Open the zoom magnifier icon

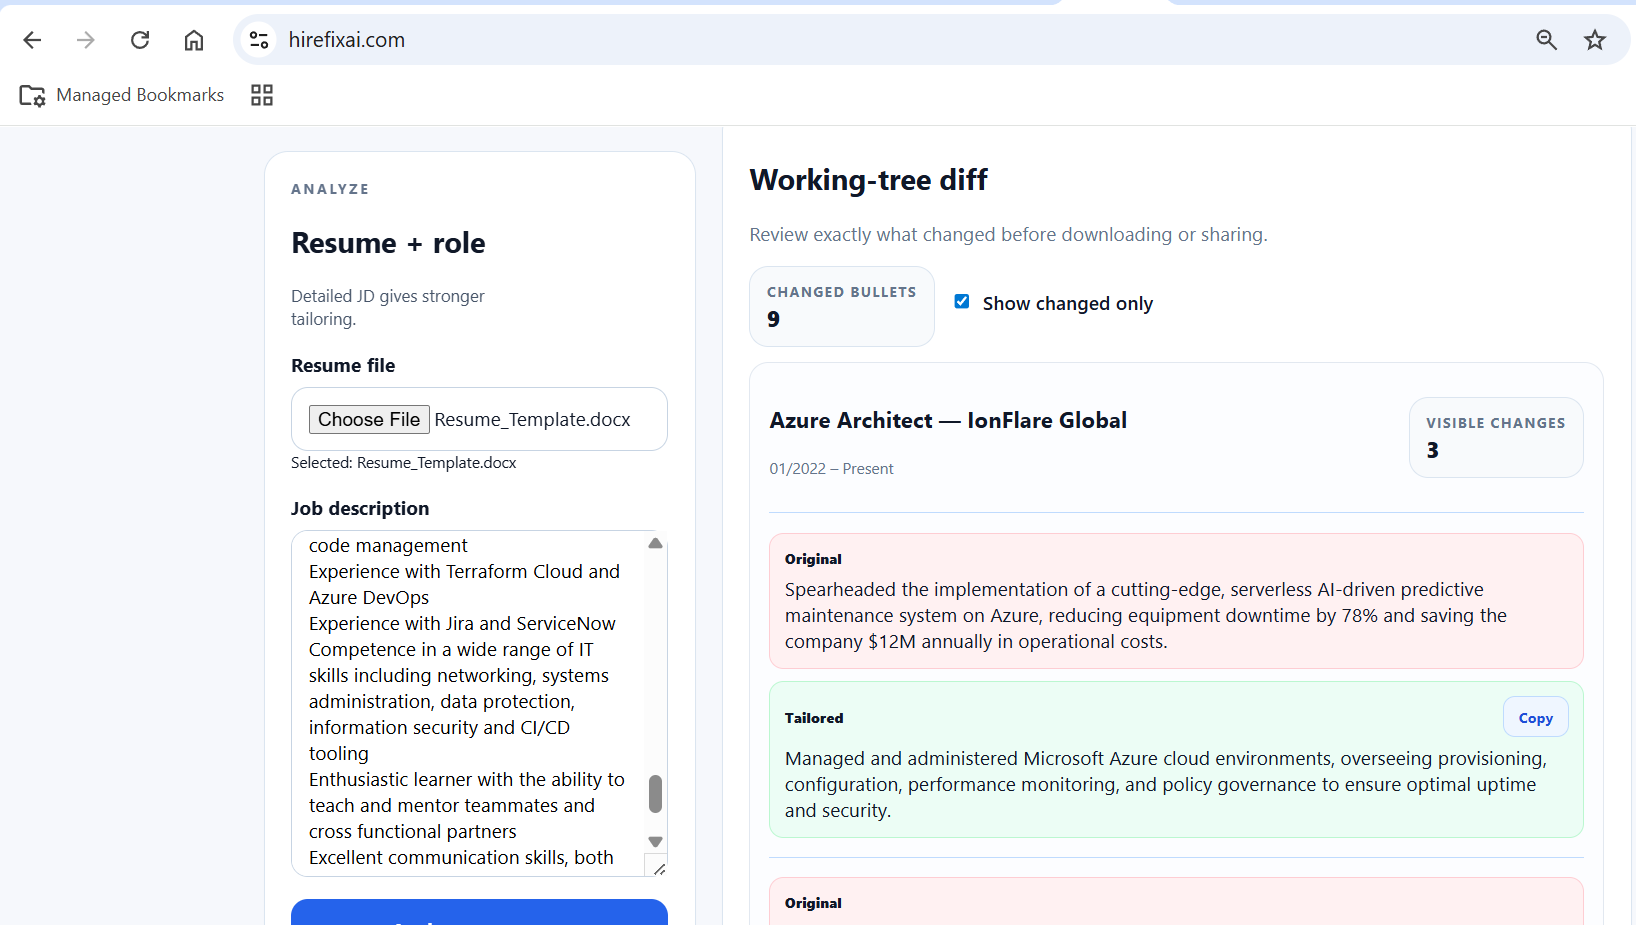(x=1546, y=40)
